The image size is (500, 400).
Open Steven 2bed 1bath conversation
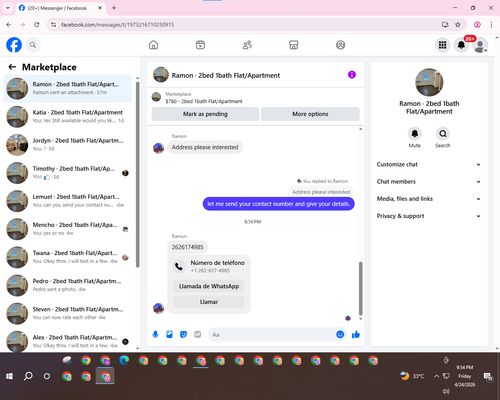pyautogui.click(x=67, y=313)
